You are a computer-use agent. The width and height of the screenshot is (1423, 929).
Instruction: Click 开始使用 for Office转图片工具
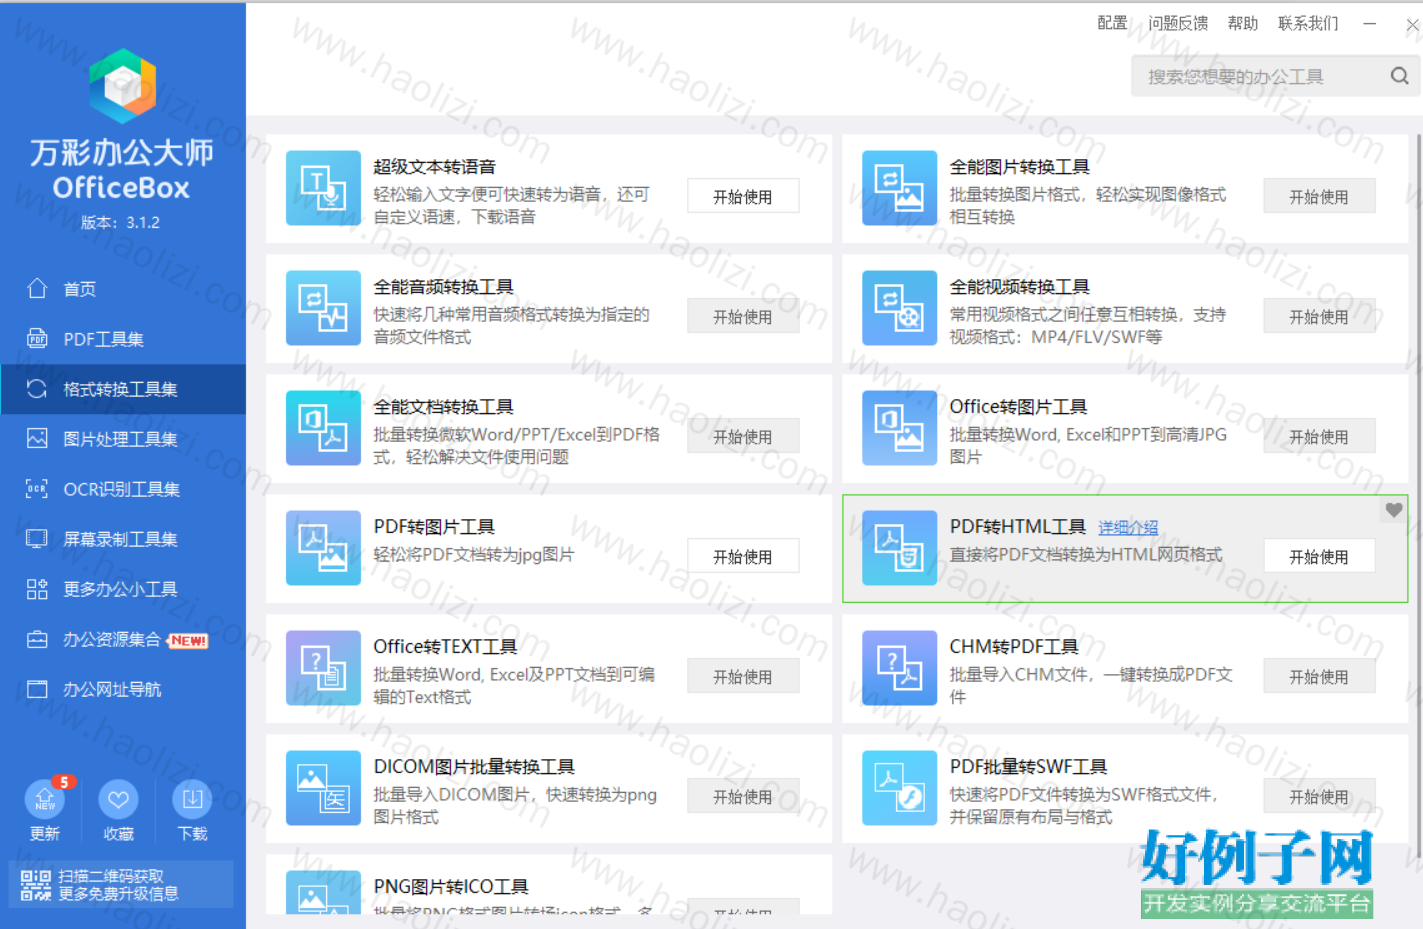(x=1319, y=436)
